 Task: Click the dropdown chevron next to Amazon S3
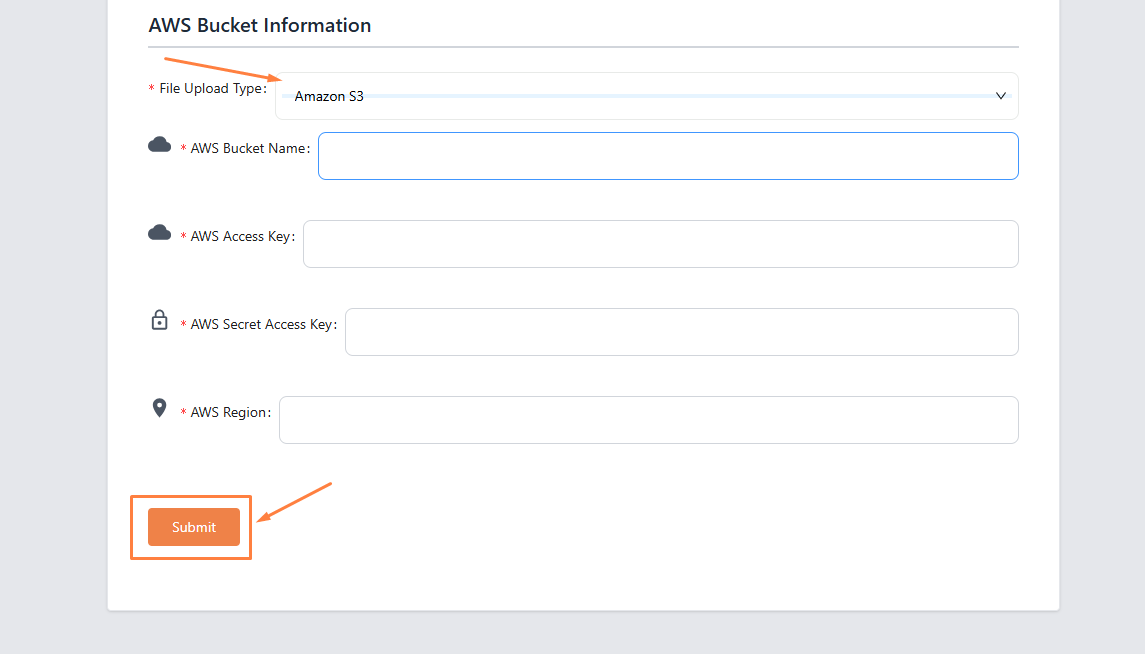point(1000,96)
